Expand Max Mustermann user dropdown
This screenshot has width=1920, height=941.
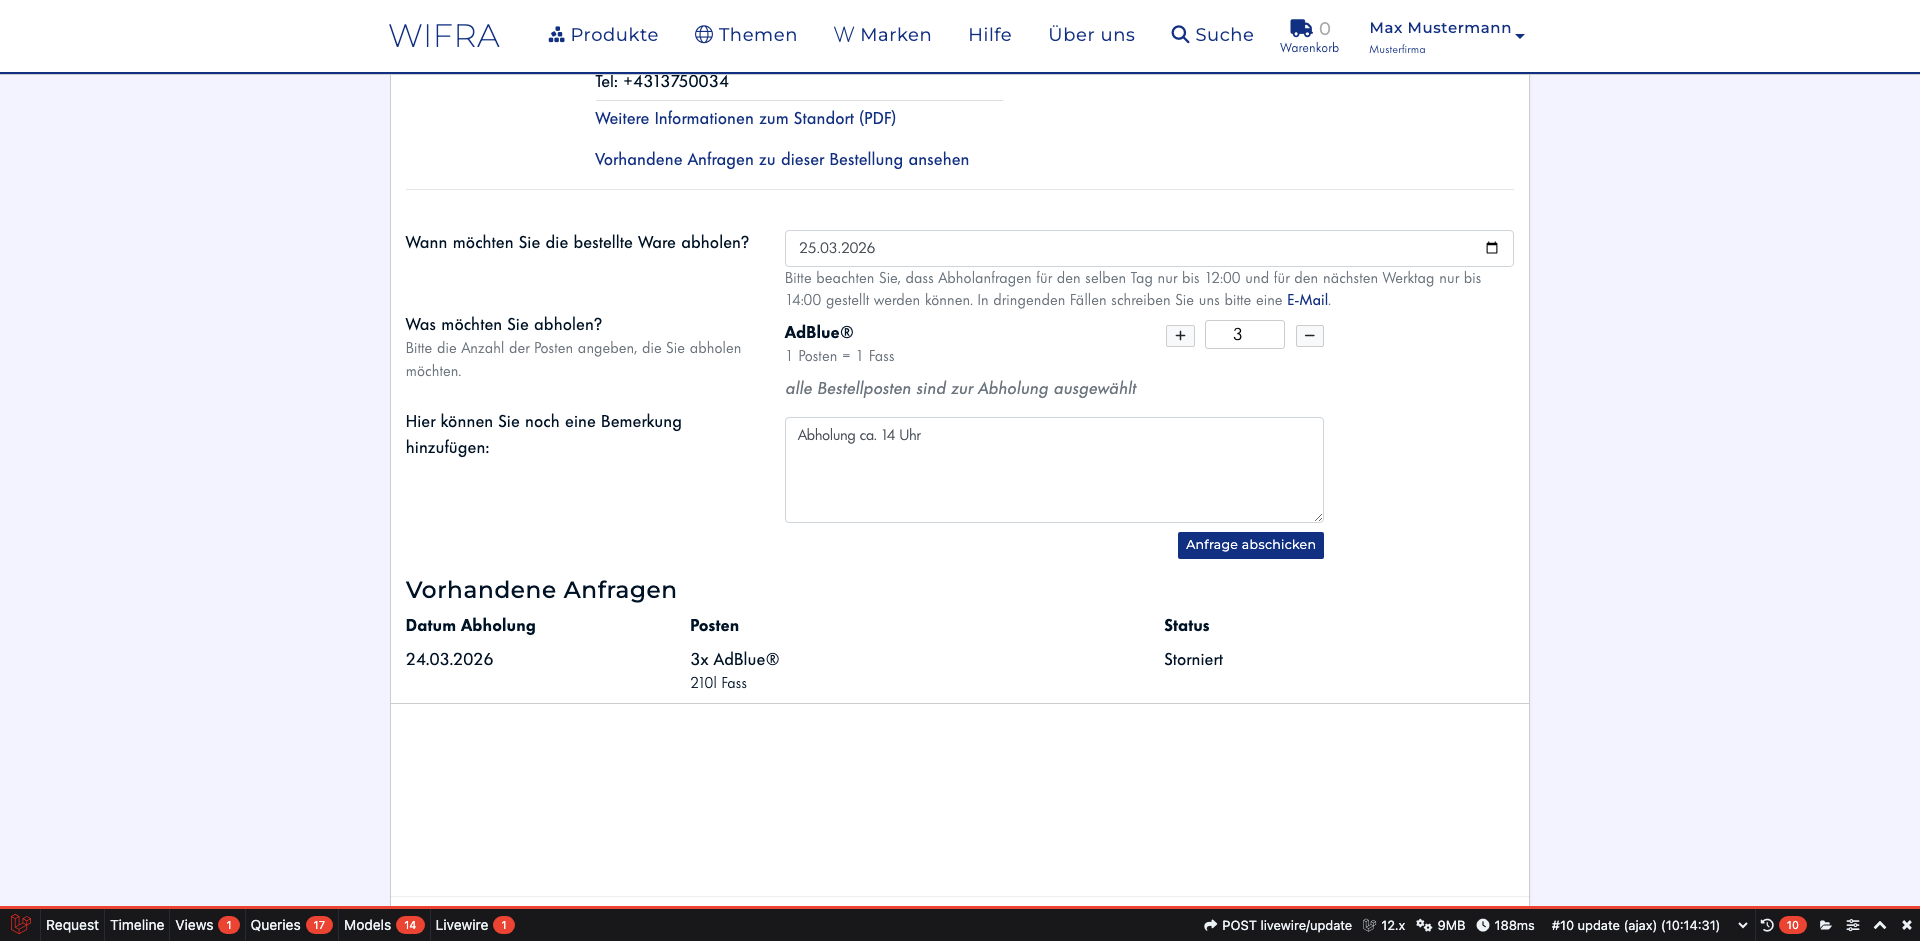pyautogui.click(x=1519, y=36)
